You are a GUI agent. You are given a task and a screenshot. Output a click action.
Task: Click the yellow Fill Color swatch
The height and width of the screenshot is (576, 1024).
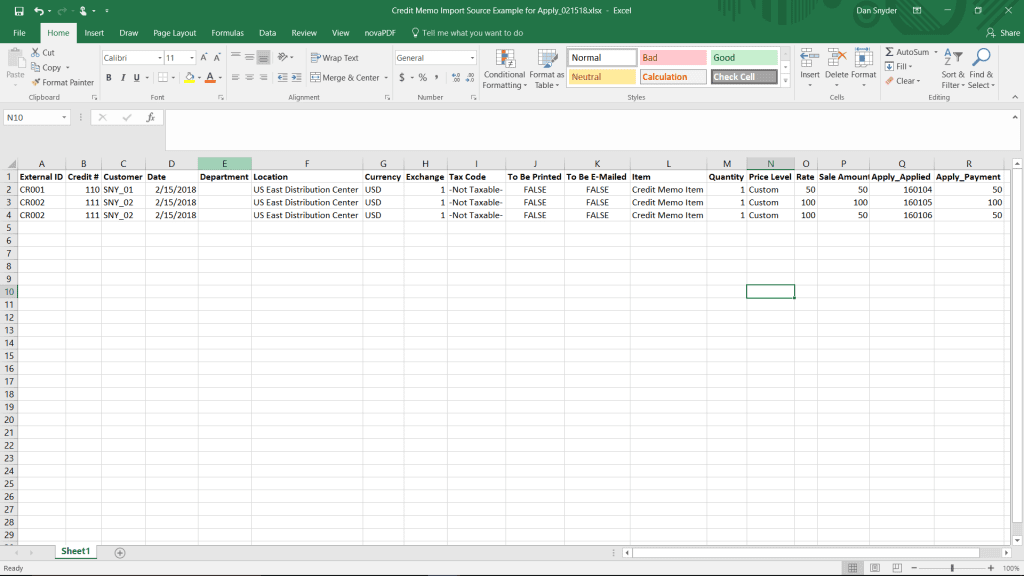(x=188, y=78)
